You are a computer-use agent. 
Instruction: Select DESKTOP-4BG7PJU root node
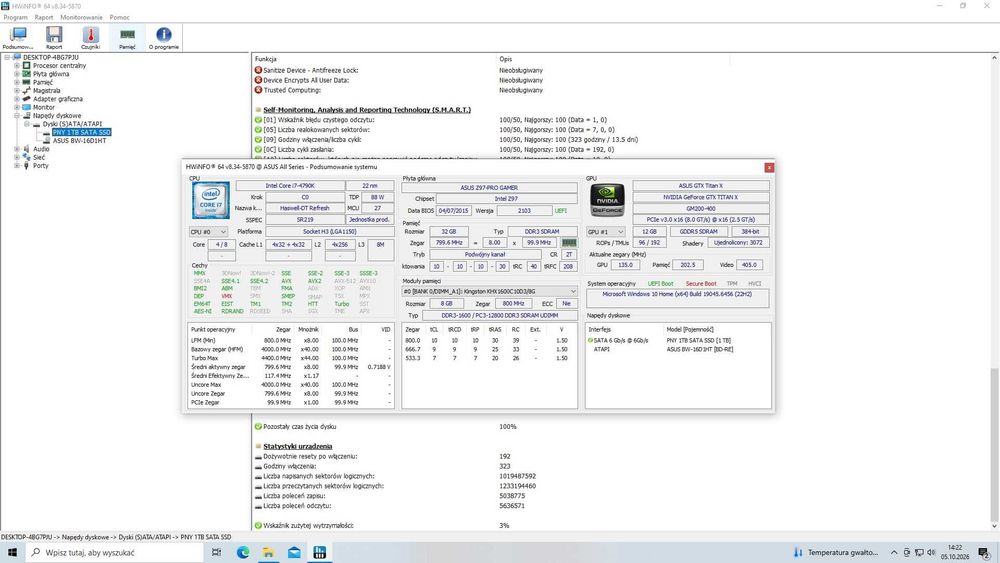pyautogui.click(x=51, y=57)
